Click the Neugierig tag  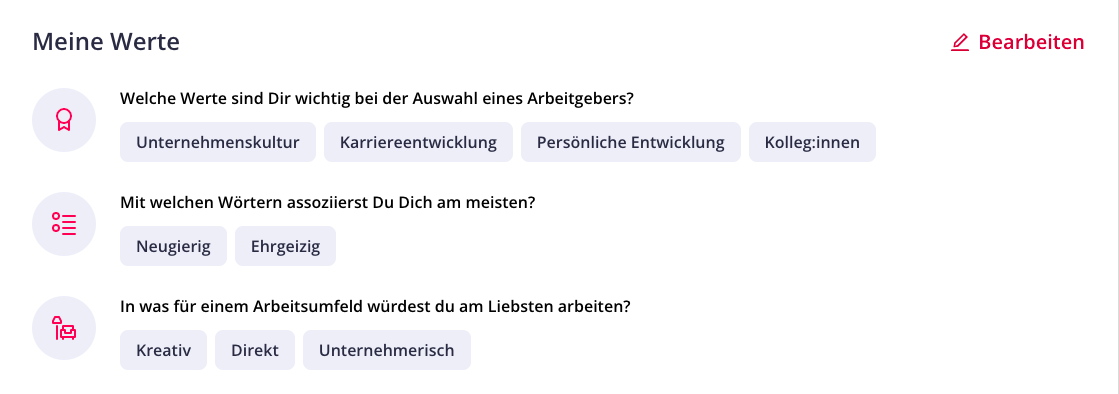pos(173,246)
